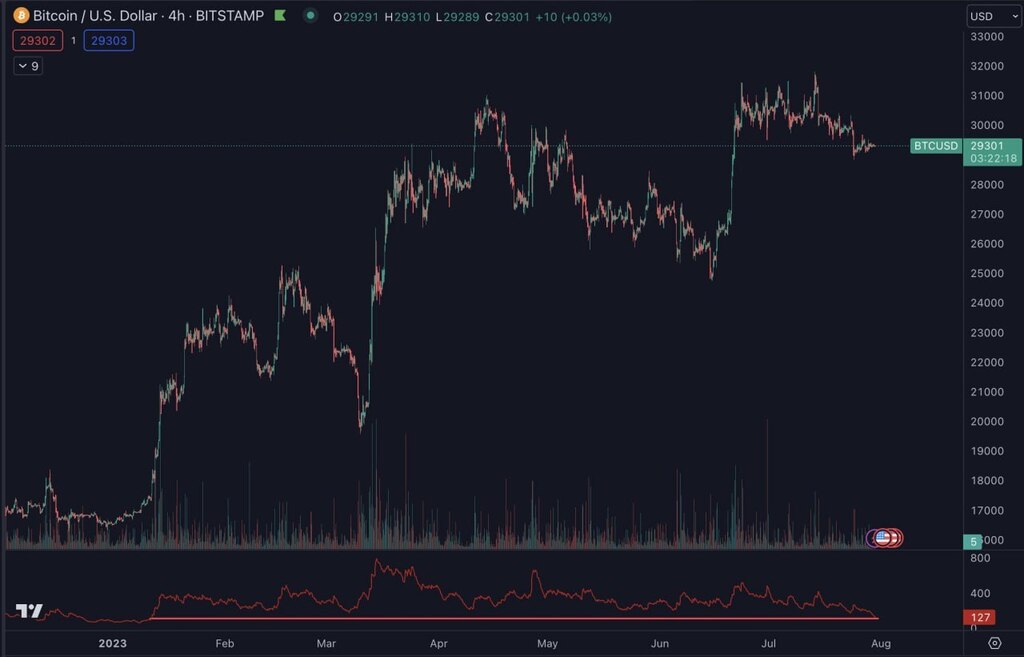Click the TradingView logo link

pos(29,611)
